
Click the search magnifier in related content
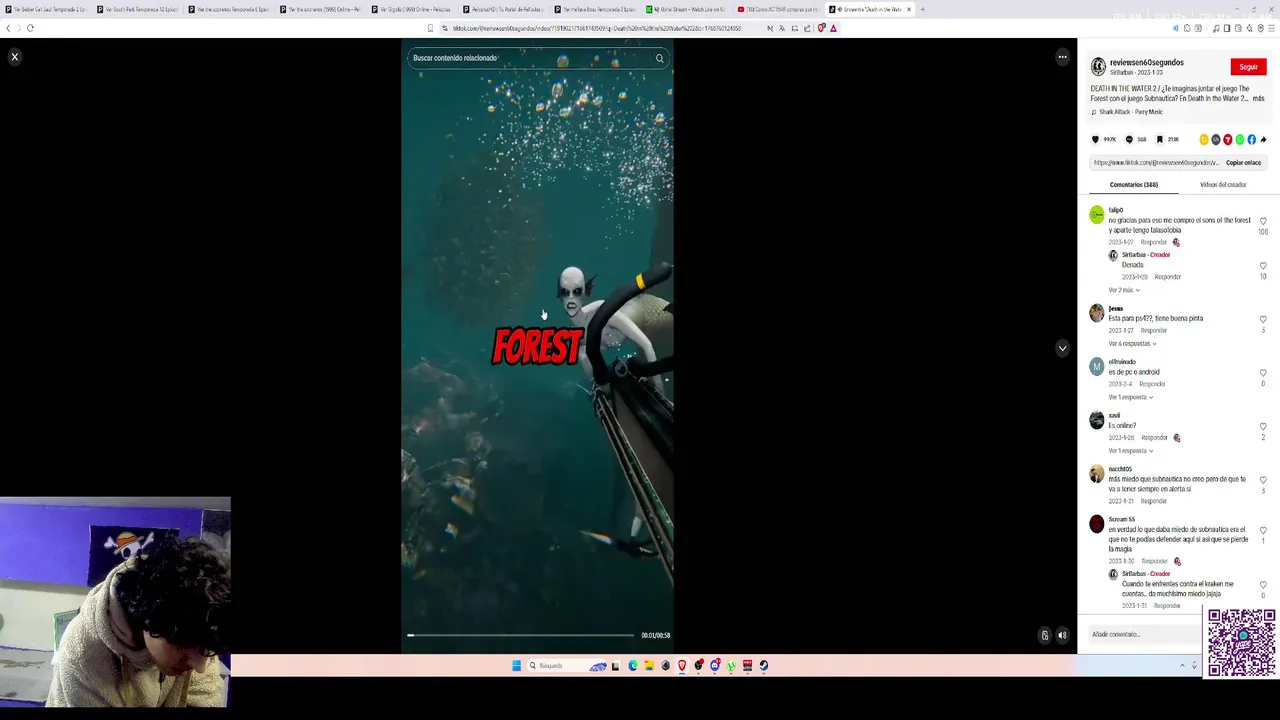659,58
